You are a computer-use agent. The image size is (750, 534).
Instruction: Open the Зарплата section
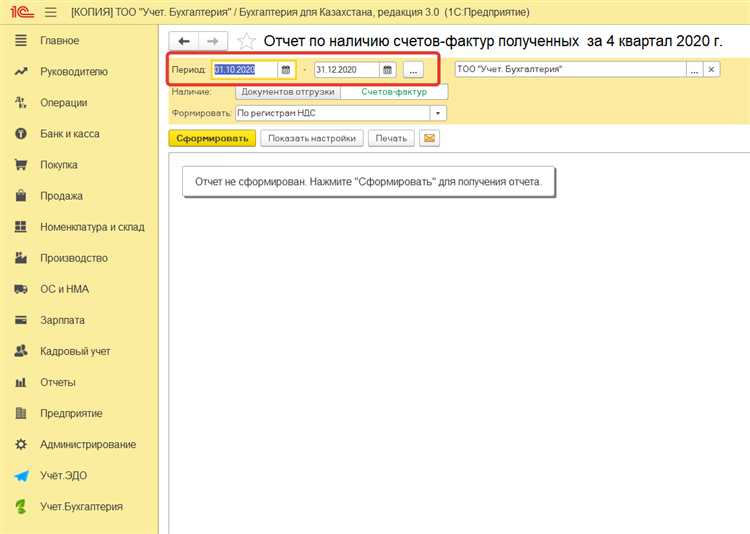[62, 320]
